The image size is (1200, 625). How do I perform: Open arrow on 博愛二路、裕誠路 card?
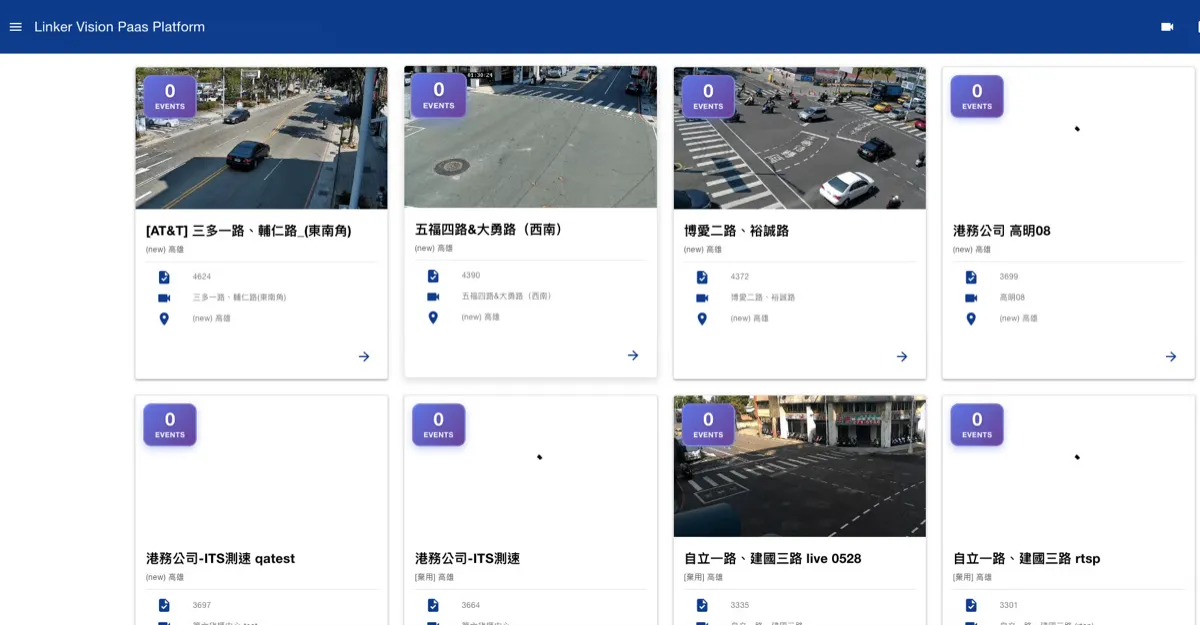pyautogui.click(x=902, y=356)
